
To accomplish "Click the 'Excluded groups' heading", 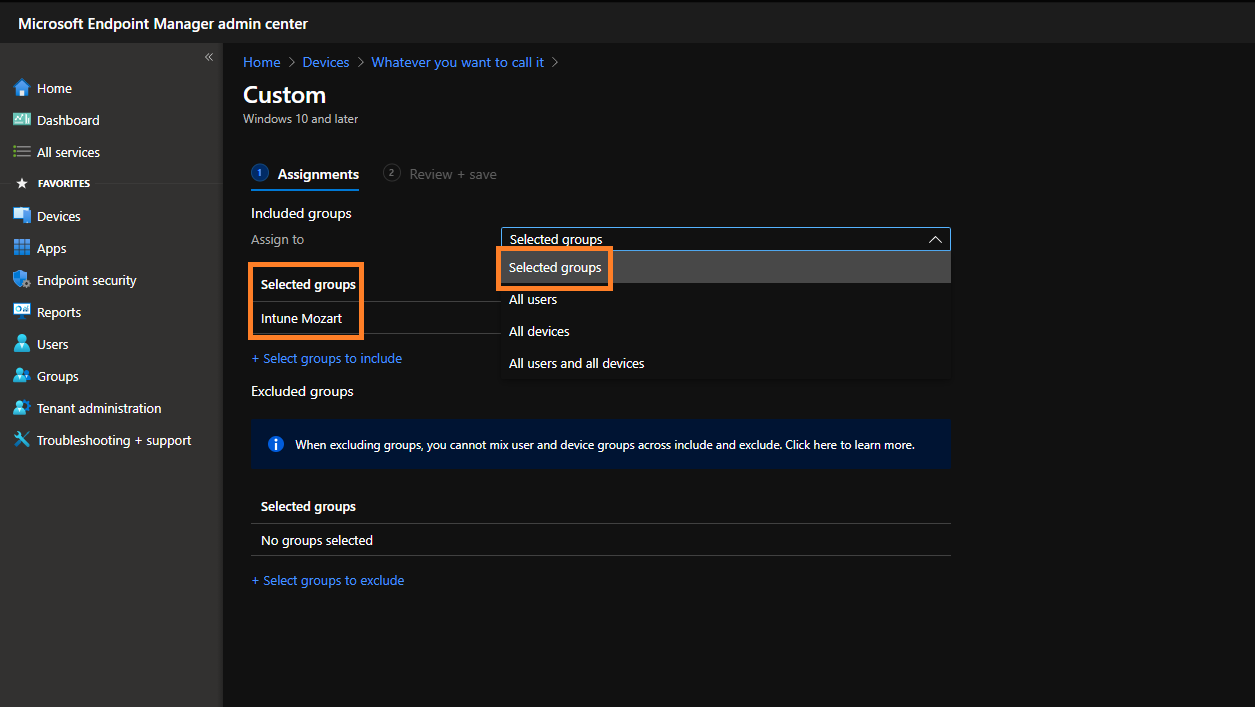I will point(302,391).
